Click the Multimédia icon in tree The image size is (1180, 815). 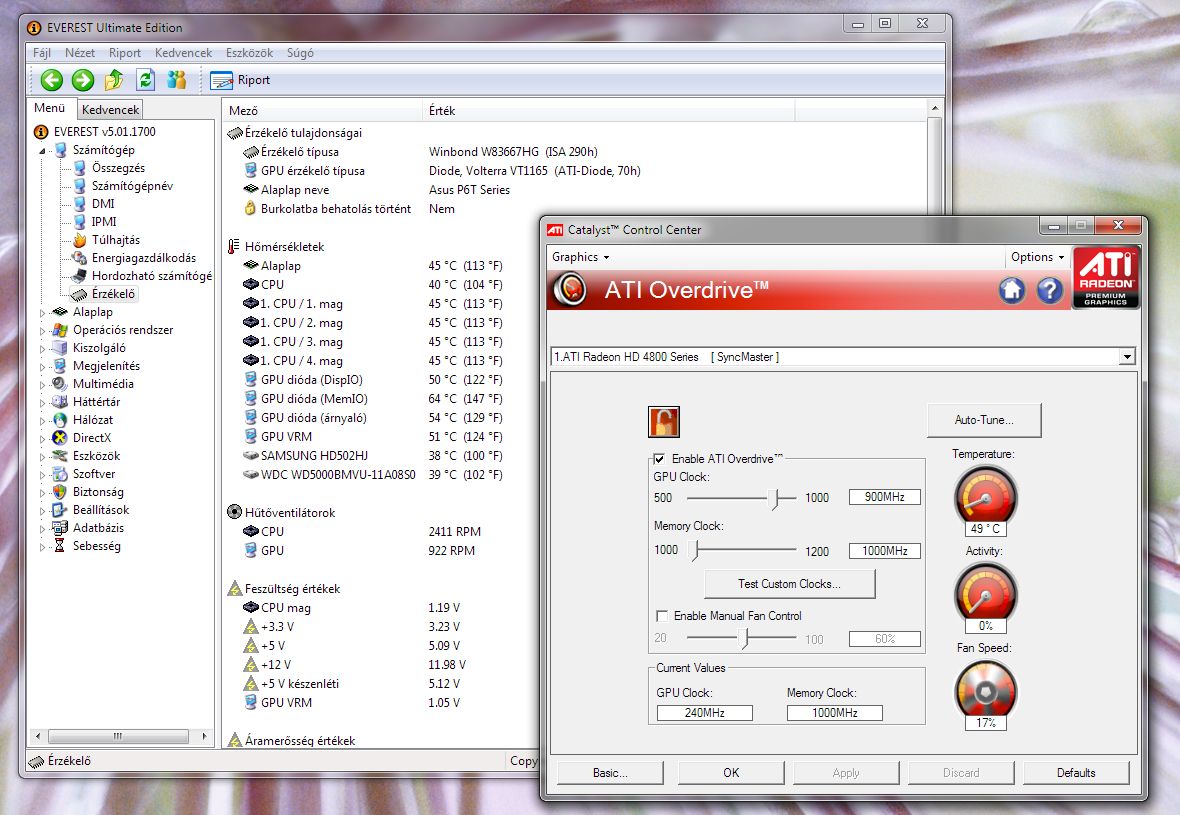click(x=60, y=384)
